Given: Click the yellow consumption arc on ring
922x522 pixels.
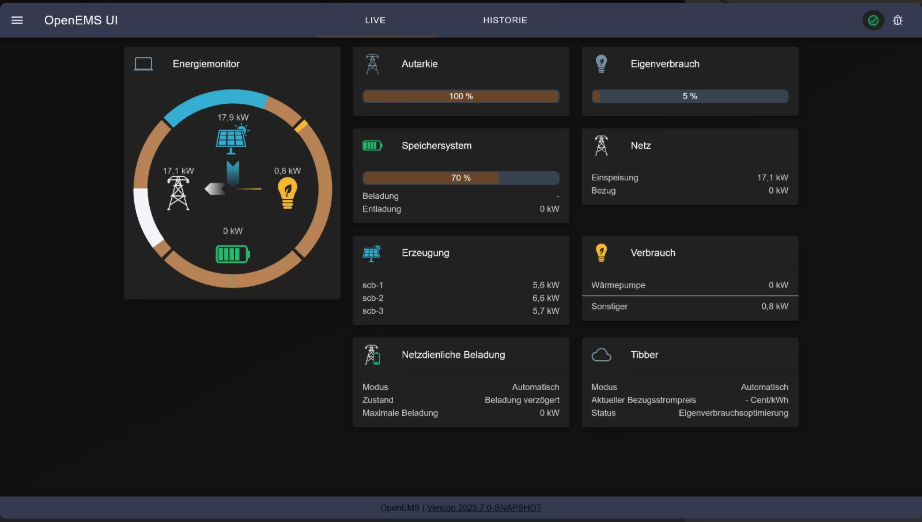Looking at the screenshot, I should coord(301,125).
